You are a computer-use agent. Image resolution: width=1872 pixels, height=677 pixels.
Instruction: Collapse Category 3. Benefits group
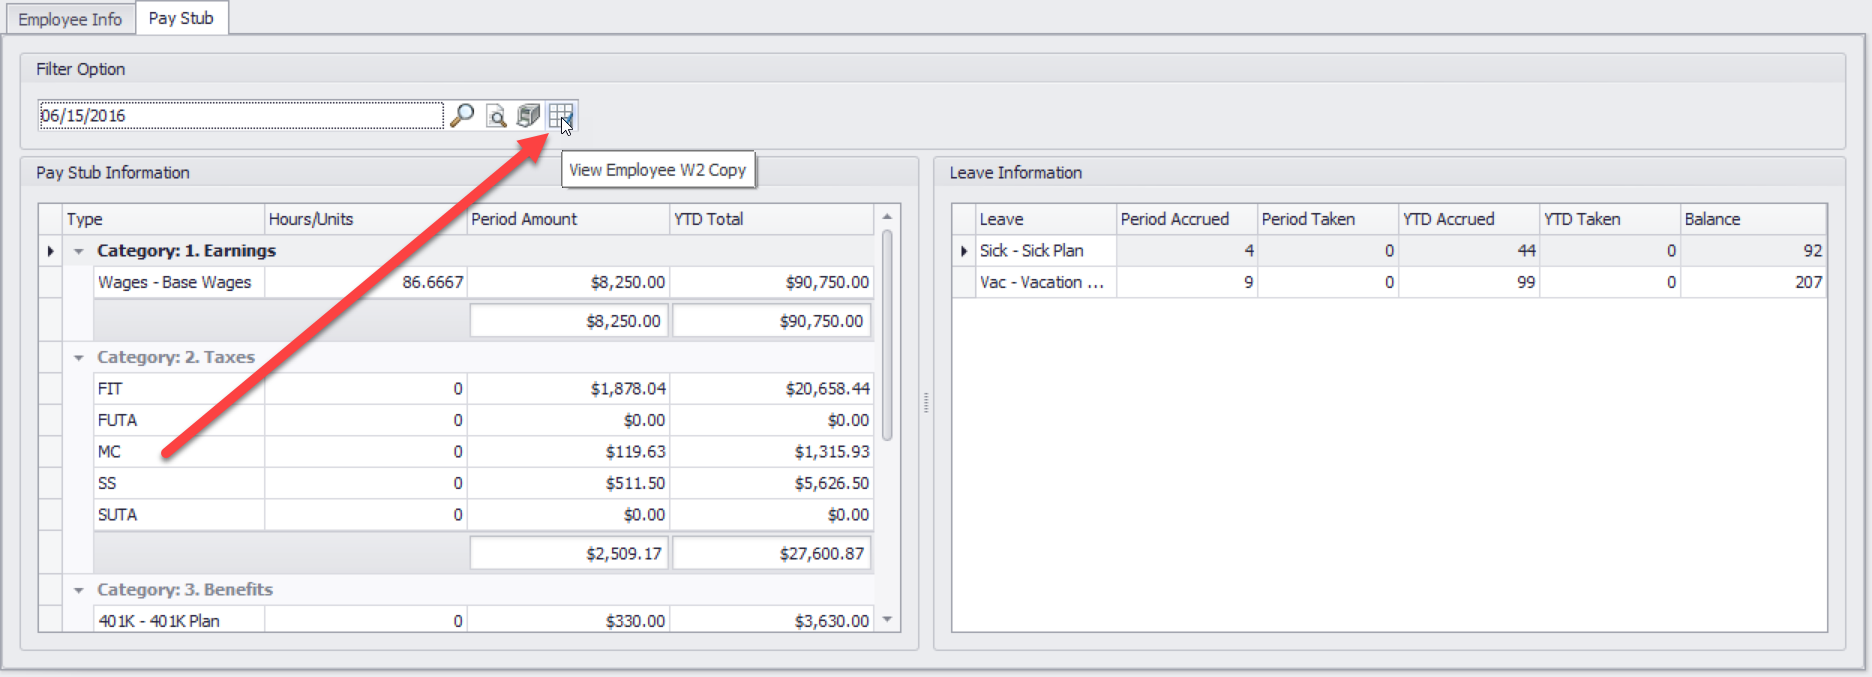(79, 590)
